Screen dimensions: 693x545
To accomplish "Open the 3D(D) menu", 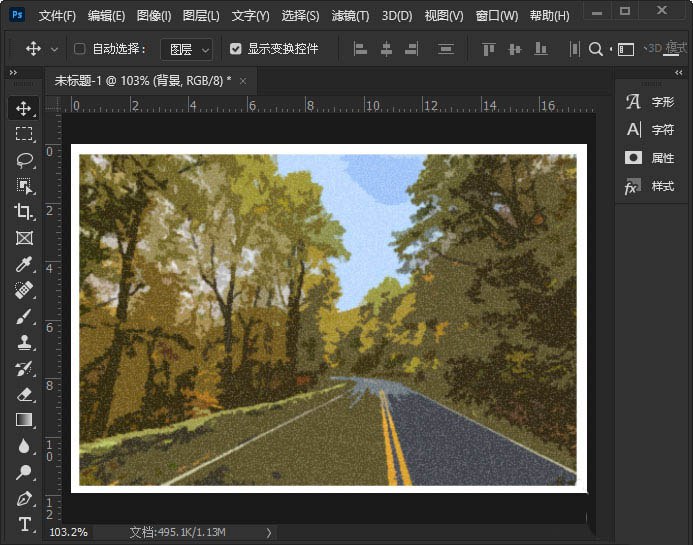I will click(397, 16).
